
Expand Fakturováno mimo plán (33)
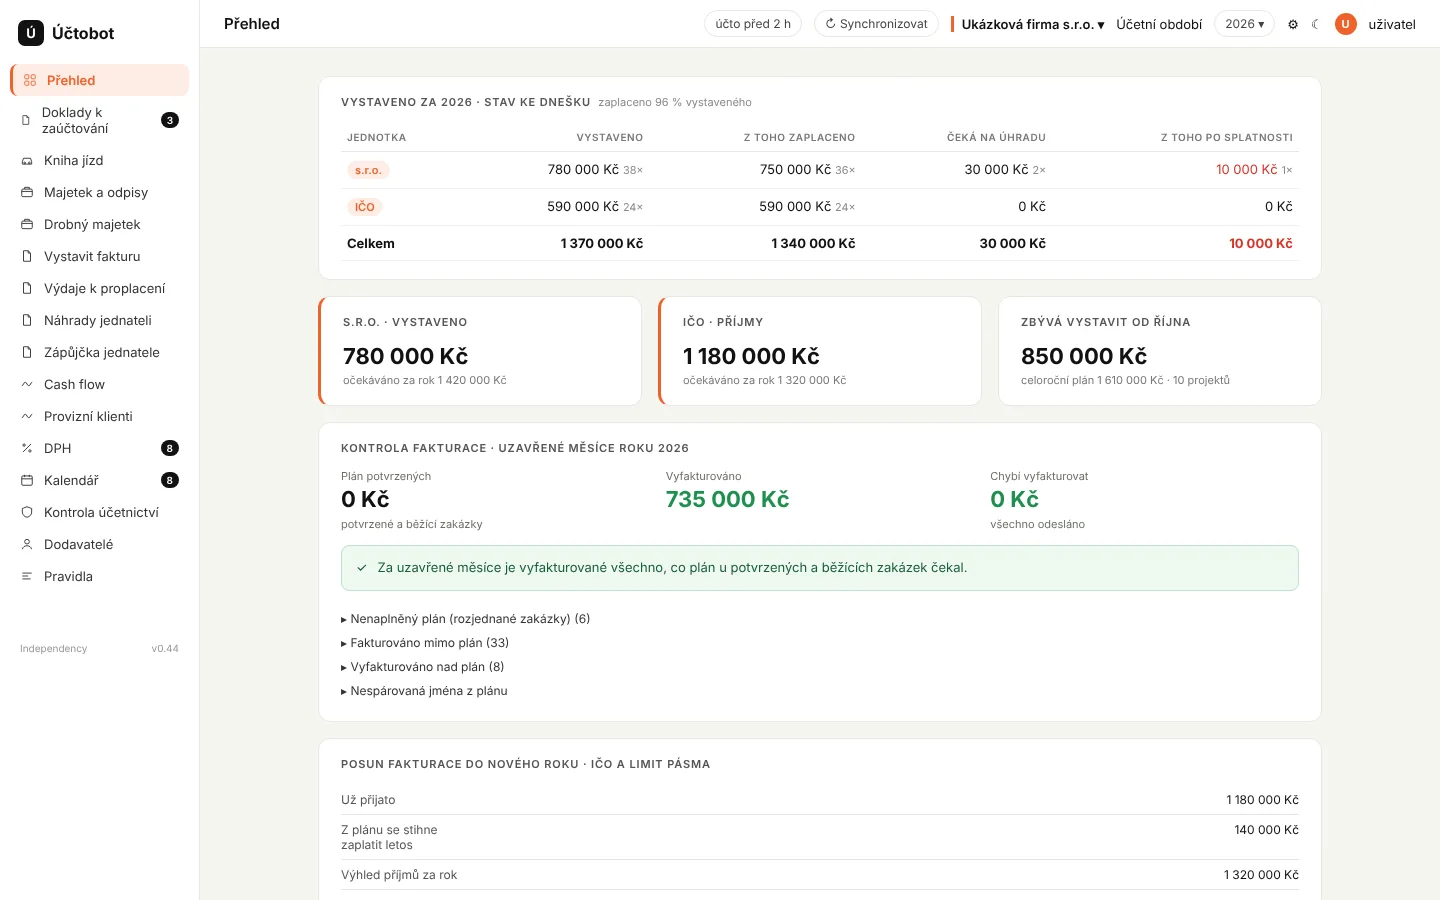425,643
